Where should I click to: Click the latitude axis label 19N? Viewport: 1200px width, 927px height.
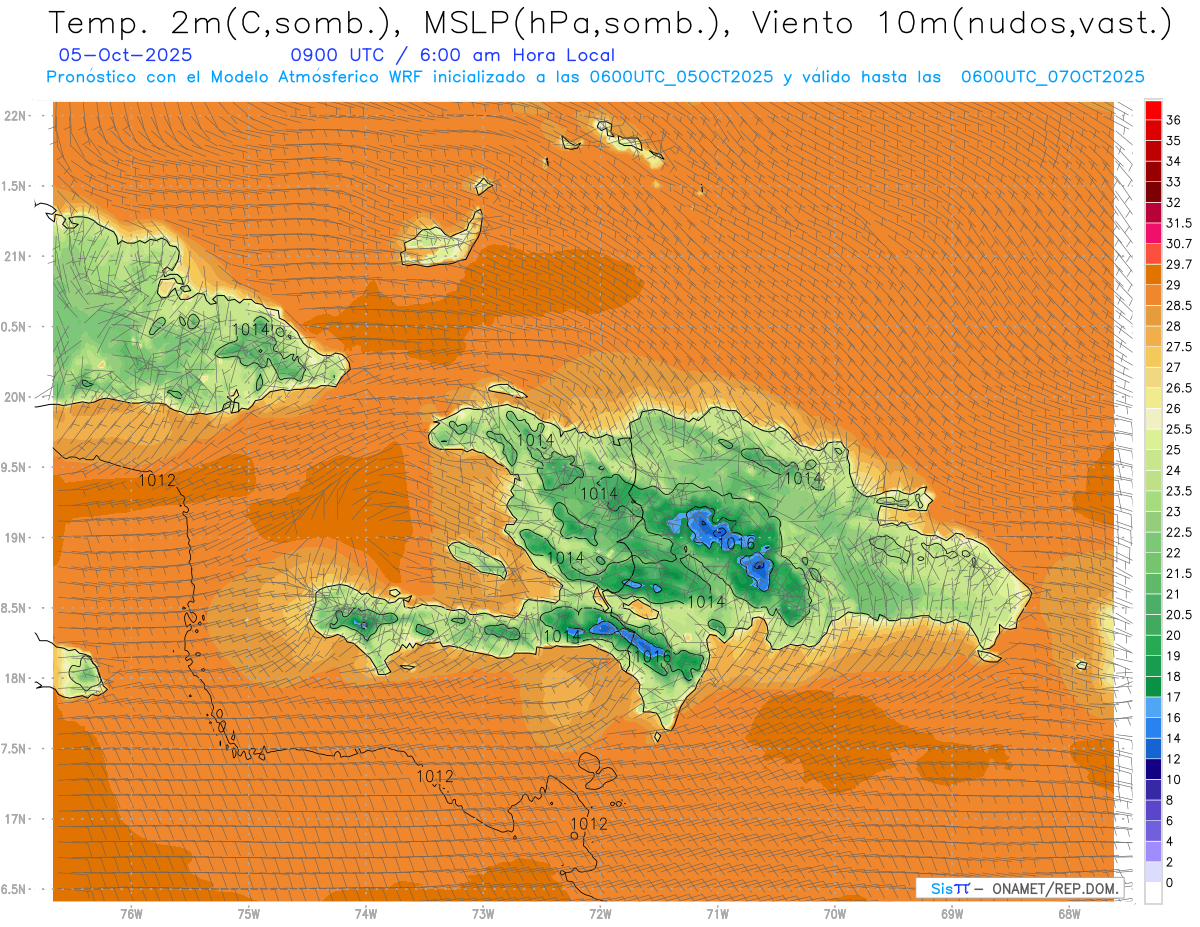[16, 538]
